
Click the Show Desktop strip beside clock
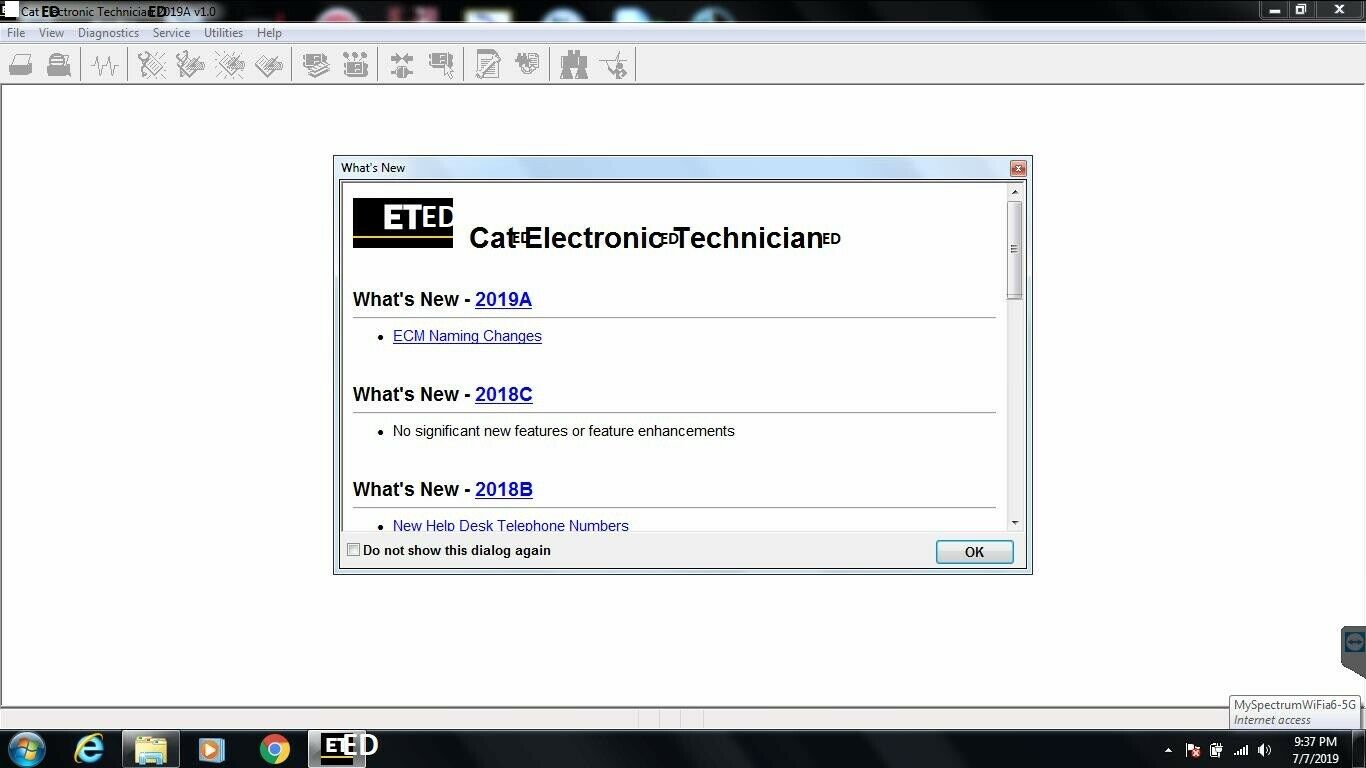tap(1358, 749)
